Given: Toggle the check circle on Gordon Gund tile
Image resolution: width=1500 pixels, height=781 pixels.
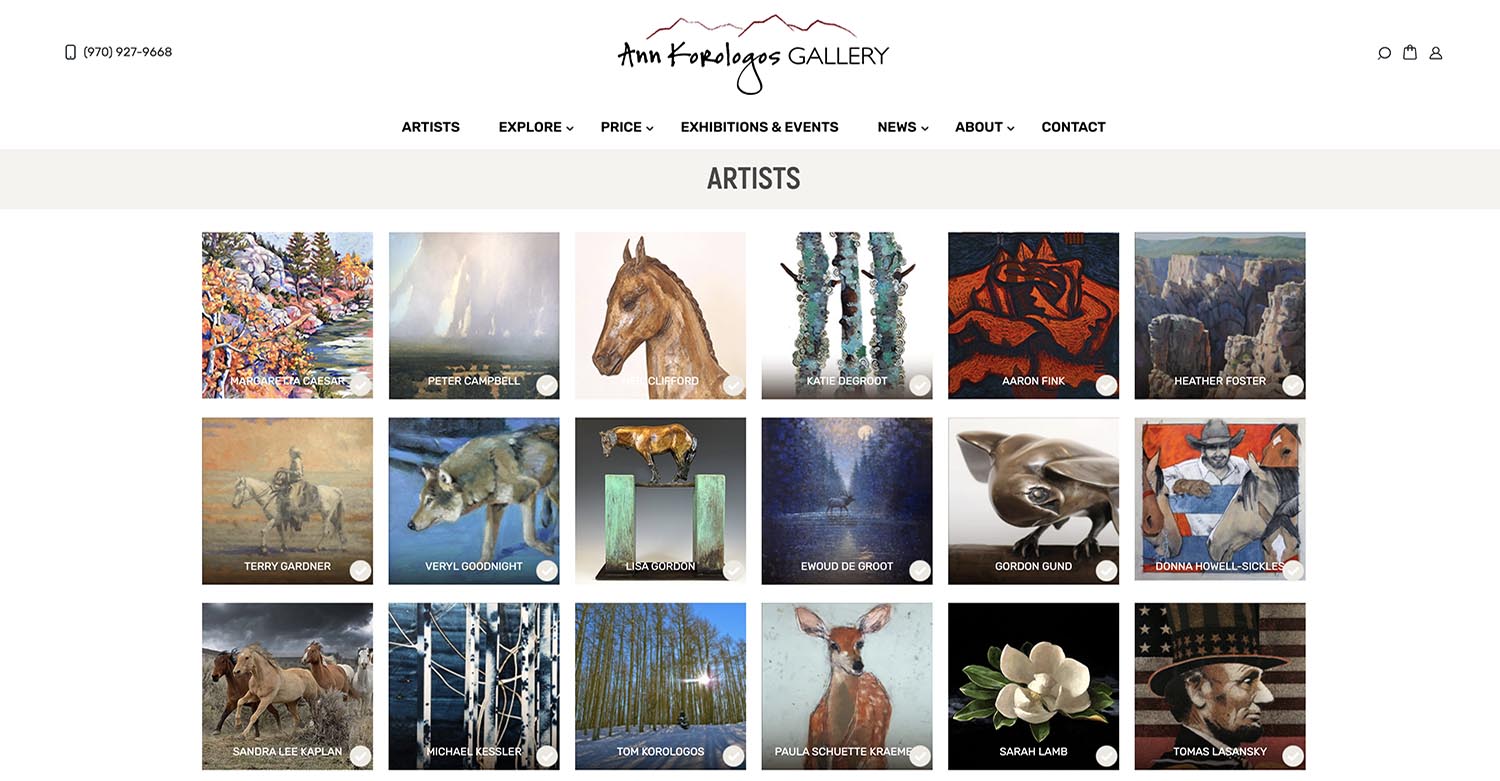Looking at the screenshot, I should pos(1106,570).
